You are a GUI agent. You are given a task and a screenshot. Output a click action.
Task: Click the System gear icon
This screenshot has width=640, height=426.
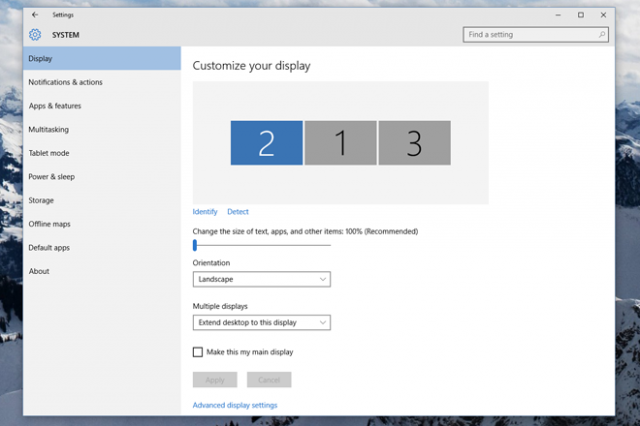click(35, 35)
